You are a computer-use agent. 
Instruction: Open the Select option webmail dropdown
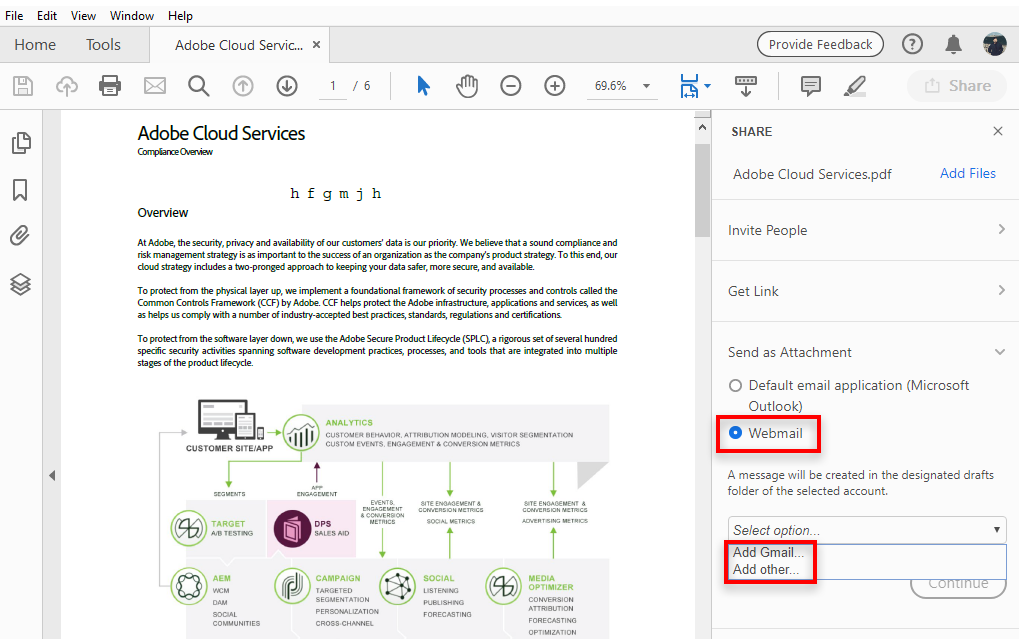click(x=867, y=530)
